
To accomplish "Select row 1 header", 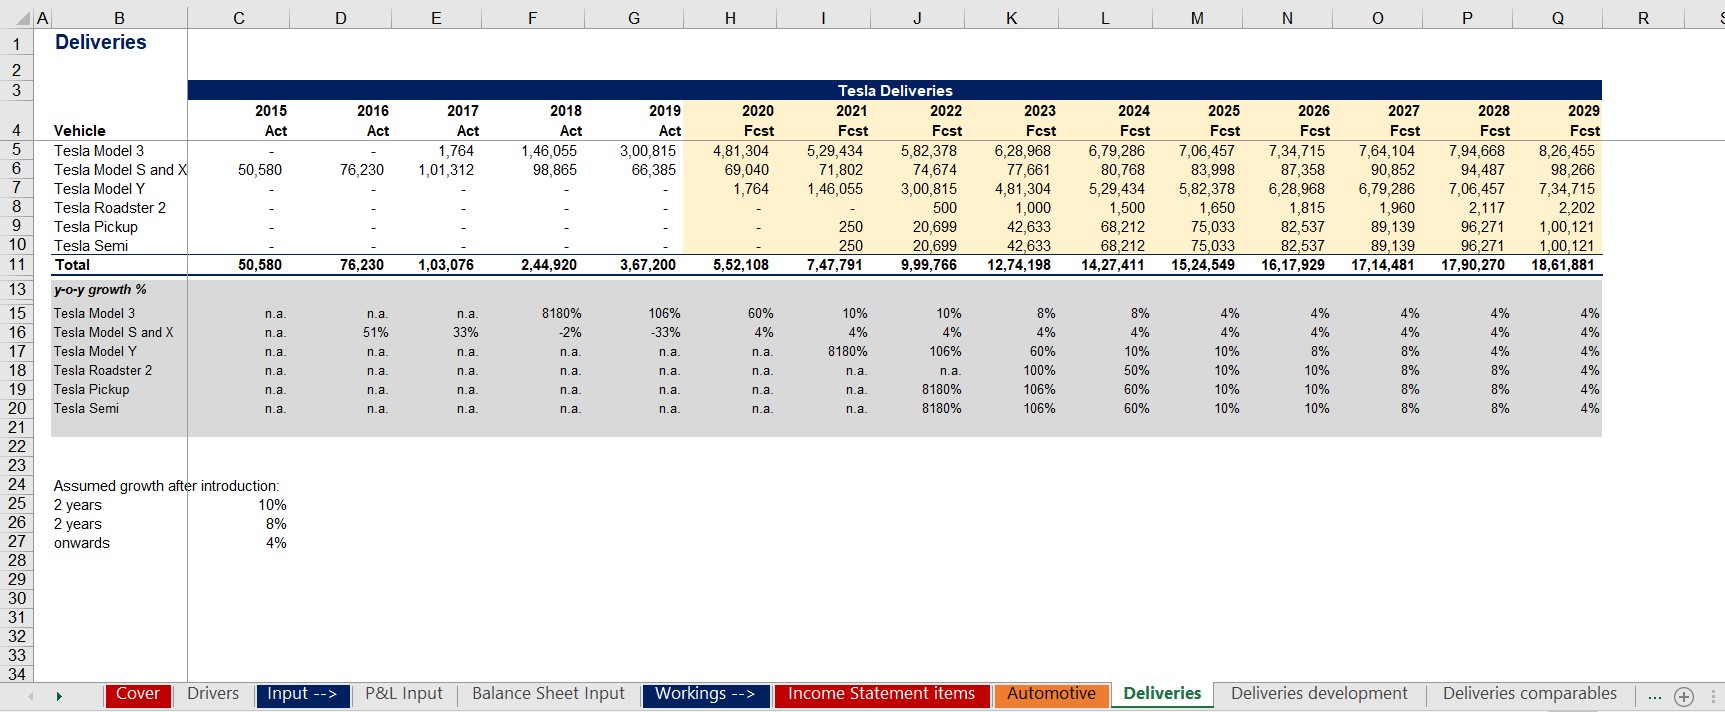I will tap(16, 43).
